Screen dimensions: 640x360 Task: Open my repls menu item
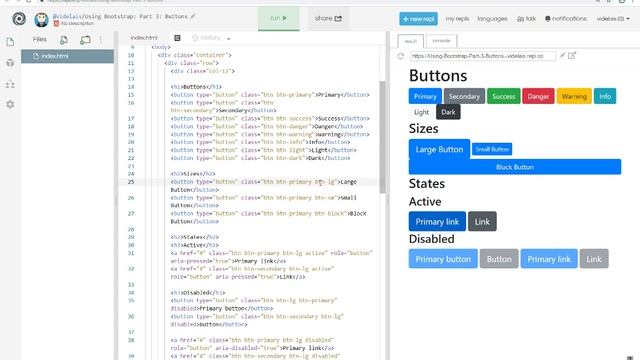click(x=457, y=19)
